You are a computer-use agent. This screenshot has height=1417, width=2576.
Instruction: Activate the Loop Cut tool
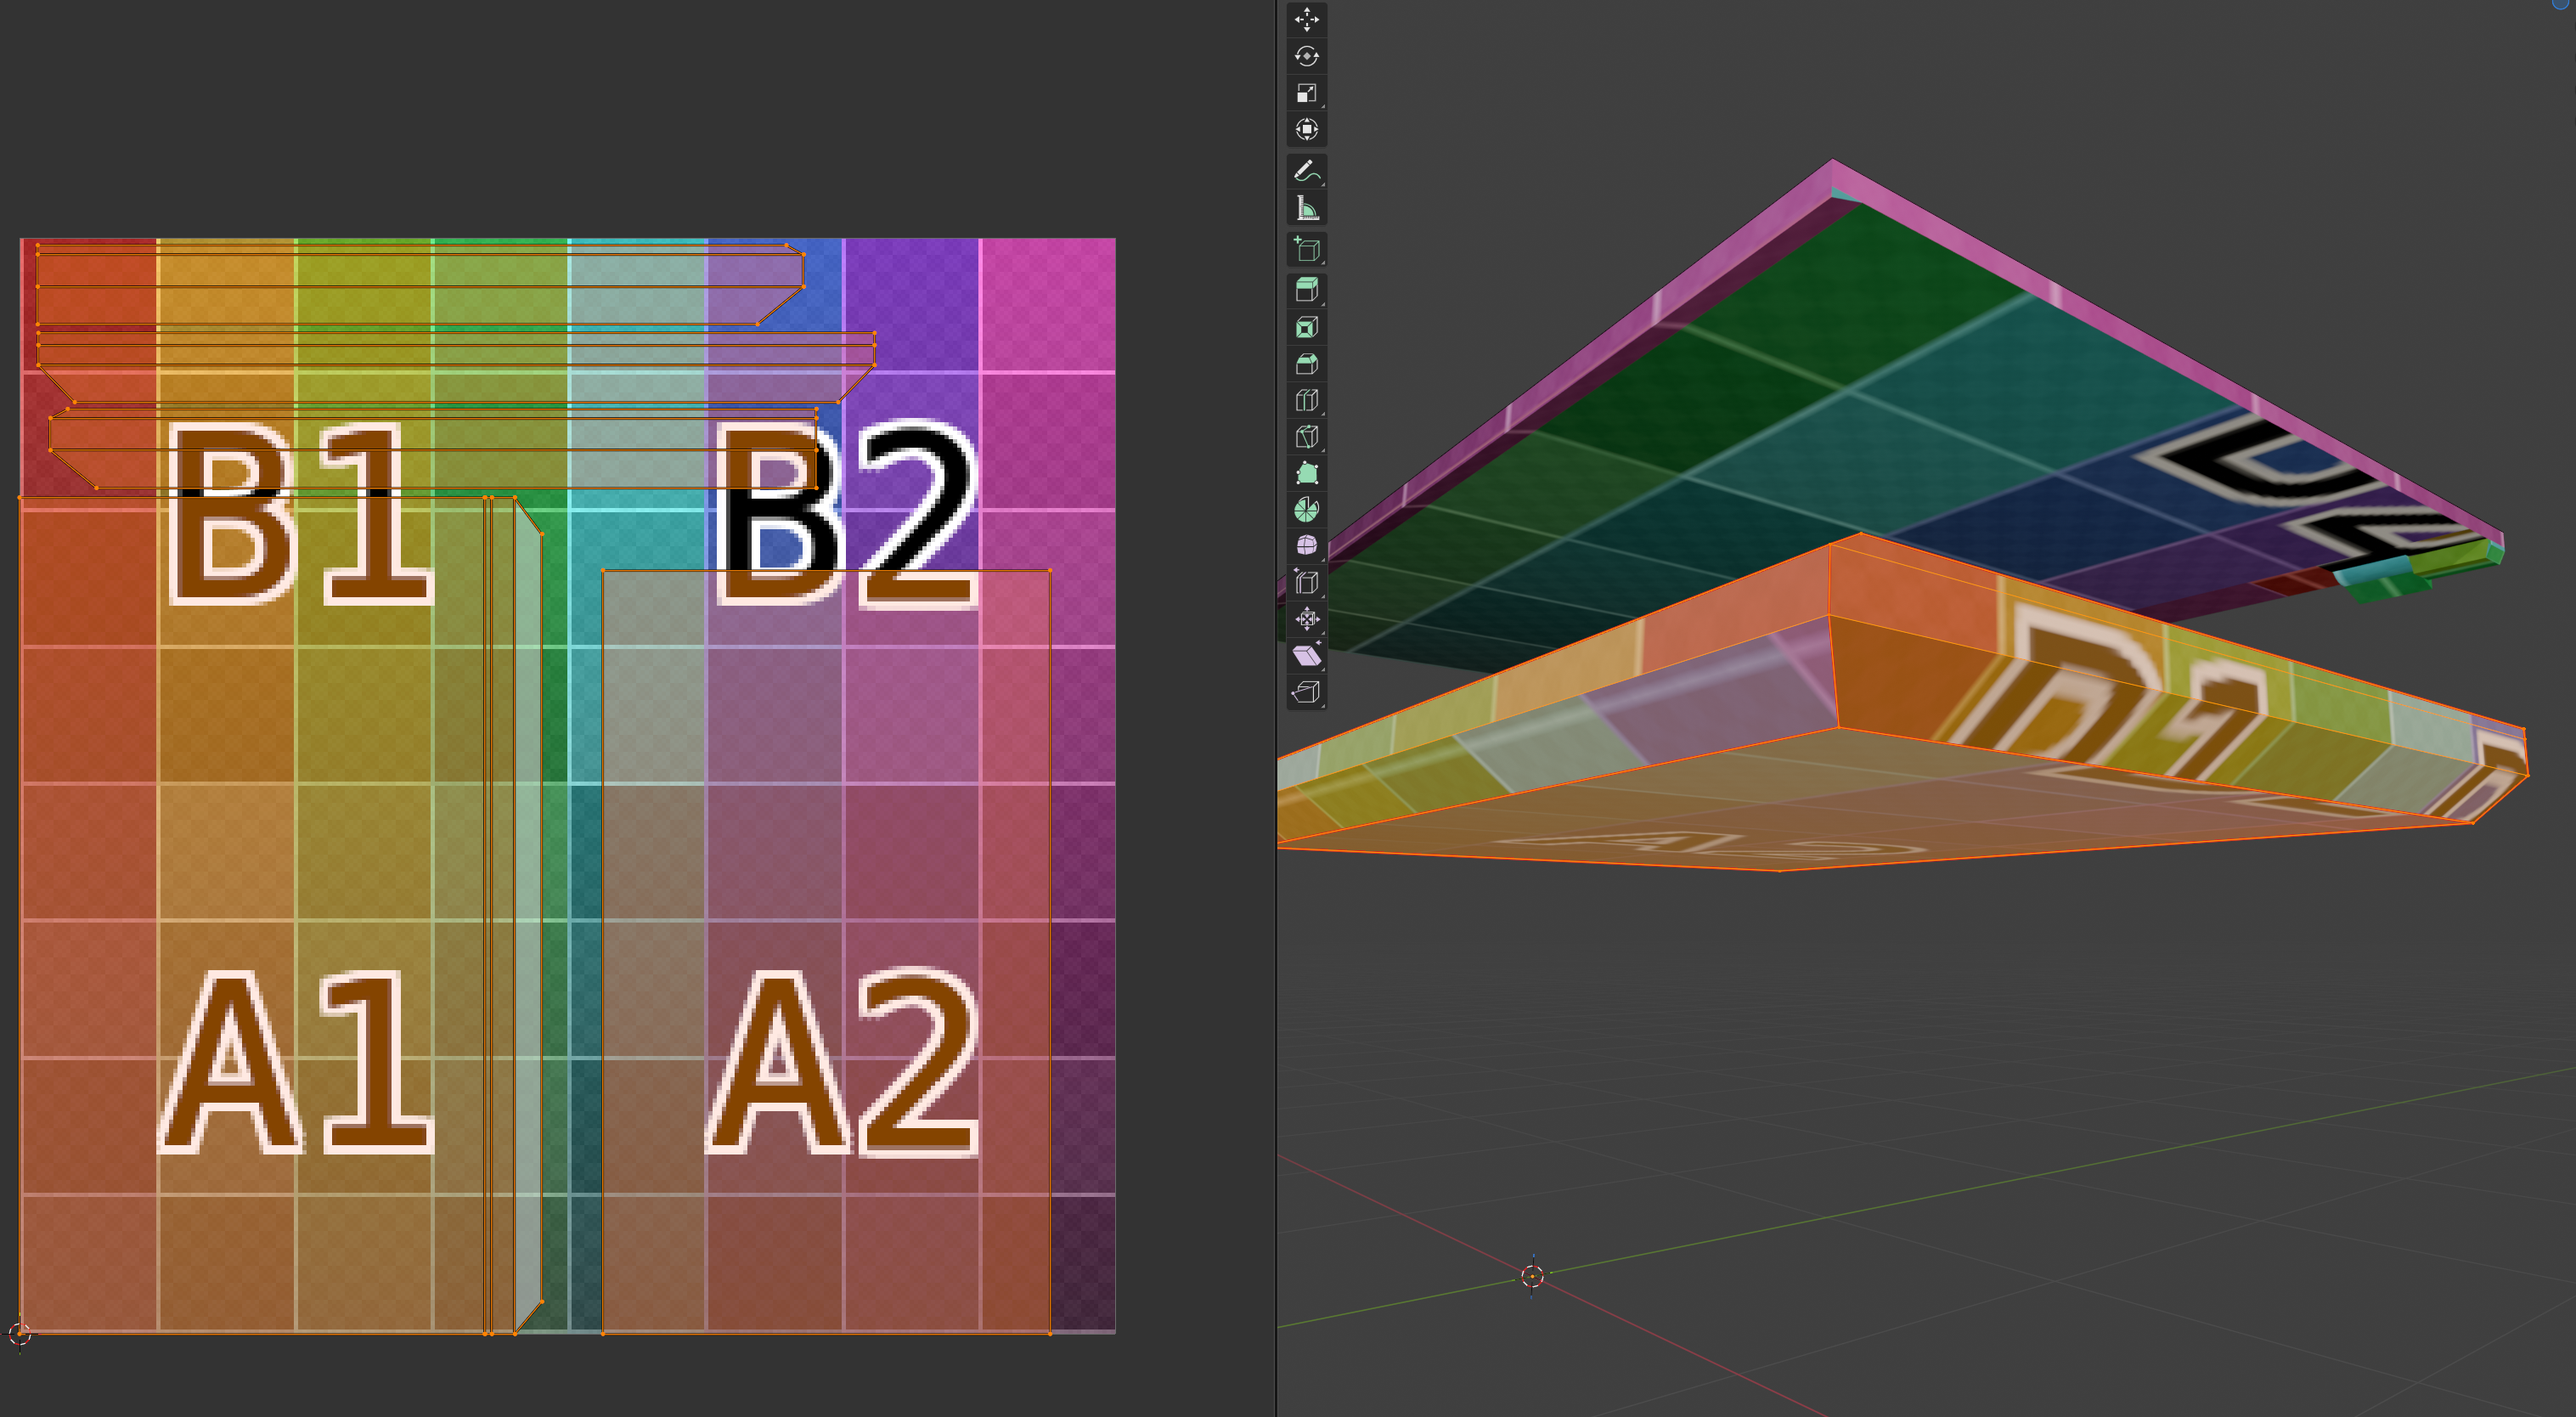[1306, 401]
